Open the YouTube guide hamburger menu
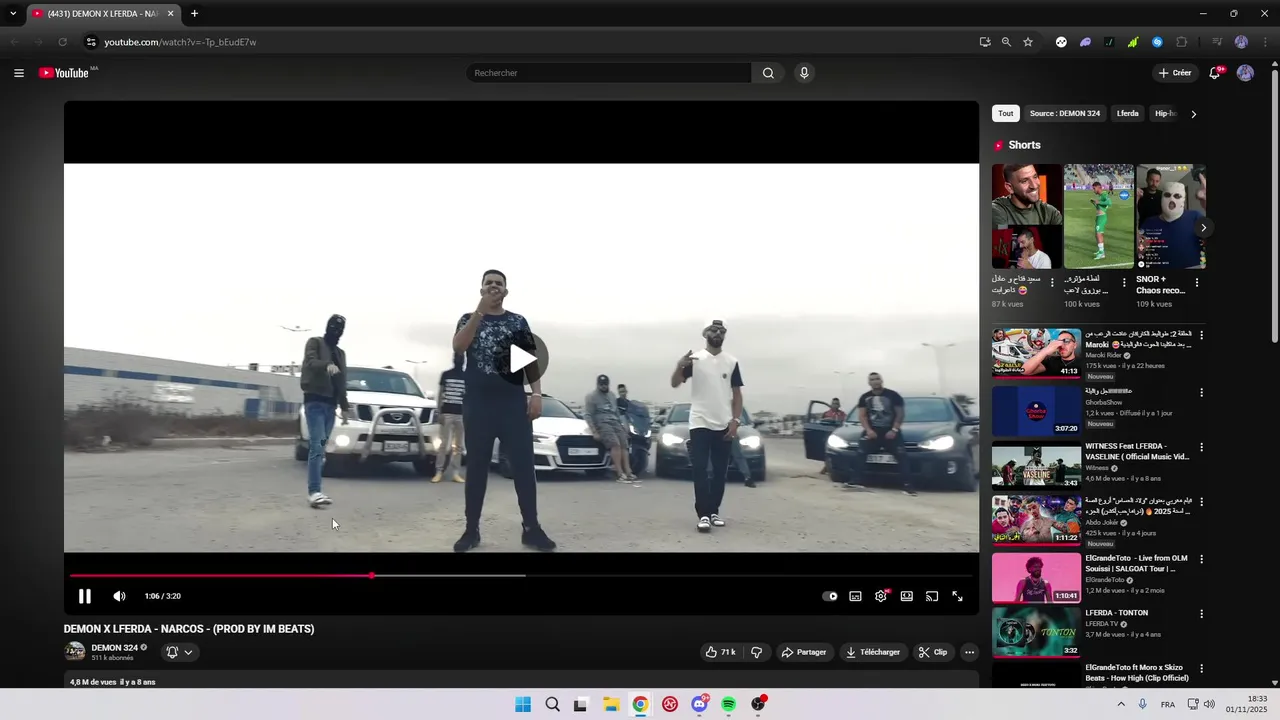 [19, 73]
